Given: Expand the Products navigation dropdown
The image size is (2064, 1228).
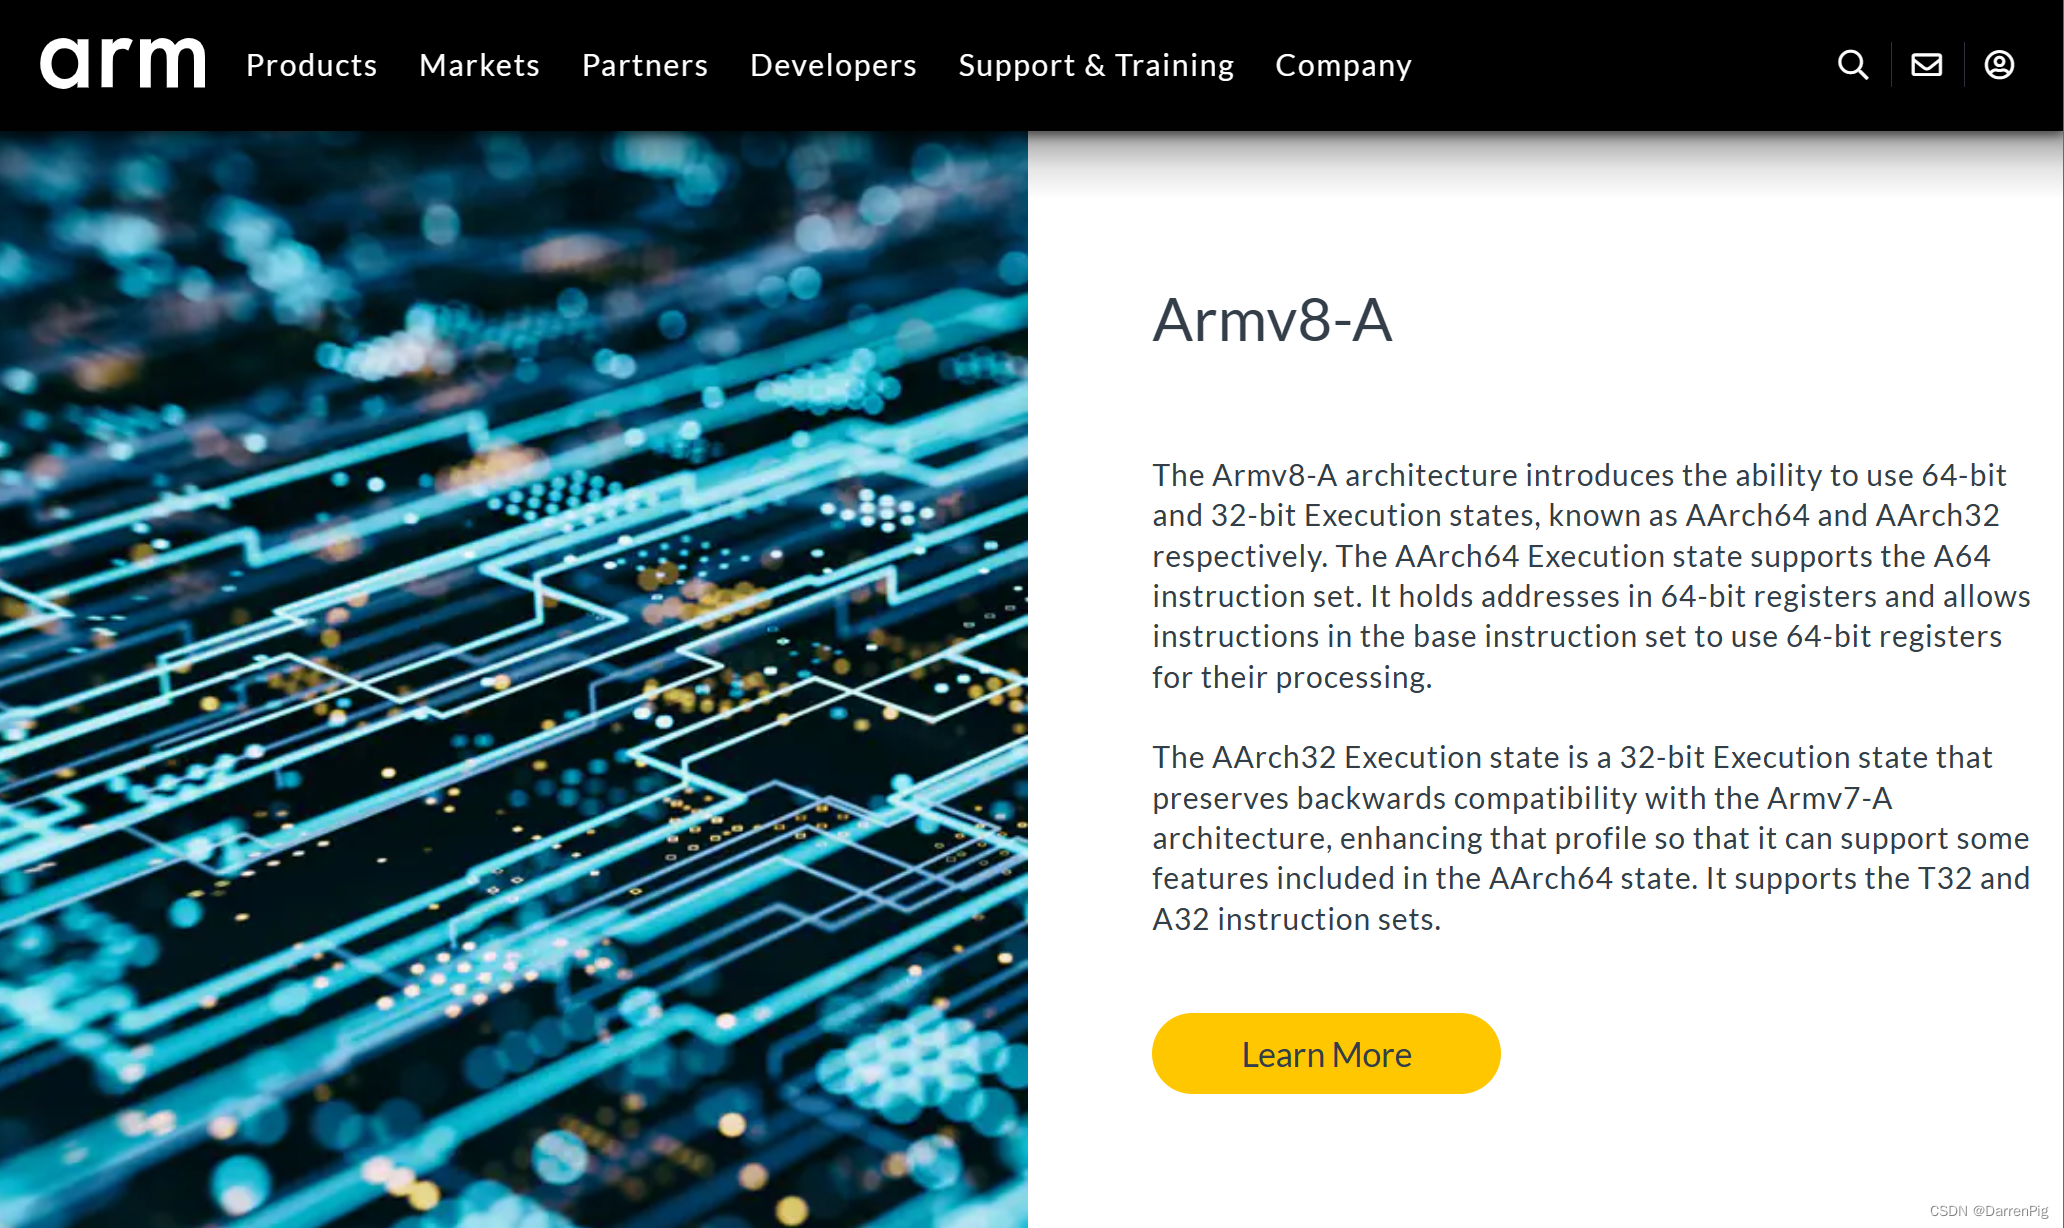Looking at the screenshot, I should tap(310, 64).
